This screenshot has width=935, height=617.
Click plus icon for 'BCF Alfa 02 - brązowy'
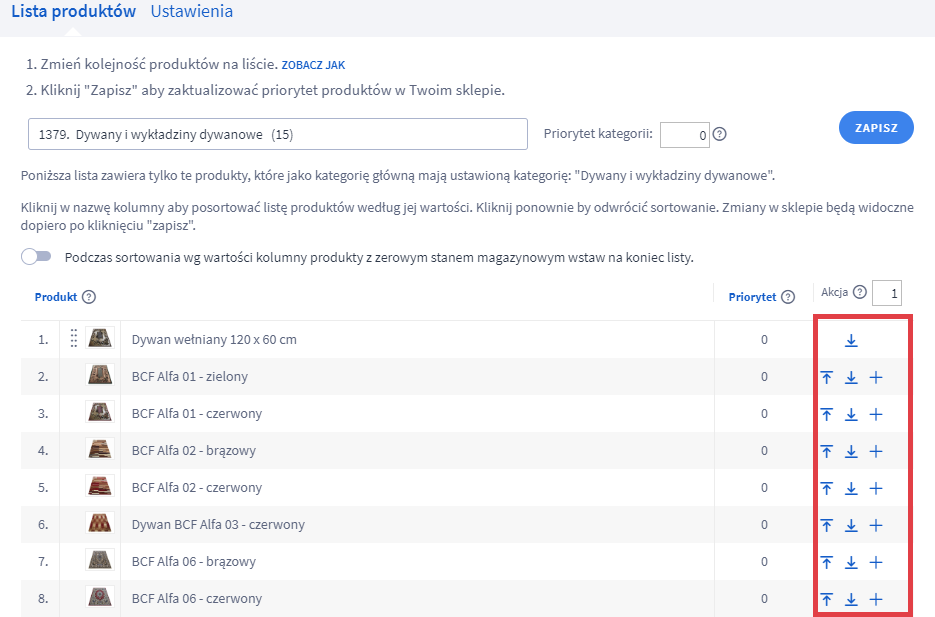tap(875, 451)
